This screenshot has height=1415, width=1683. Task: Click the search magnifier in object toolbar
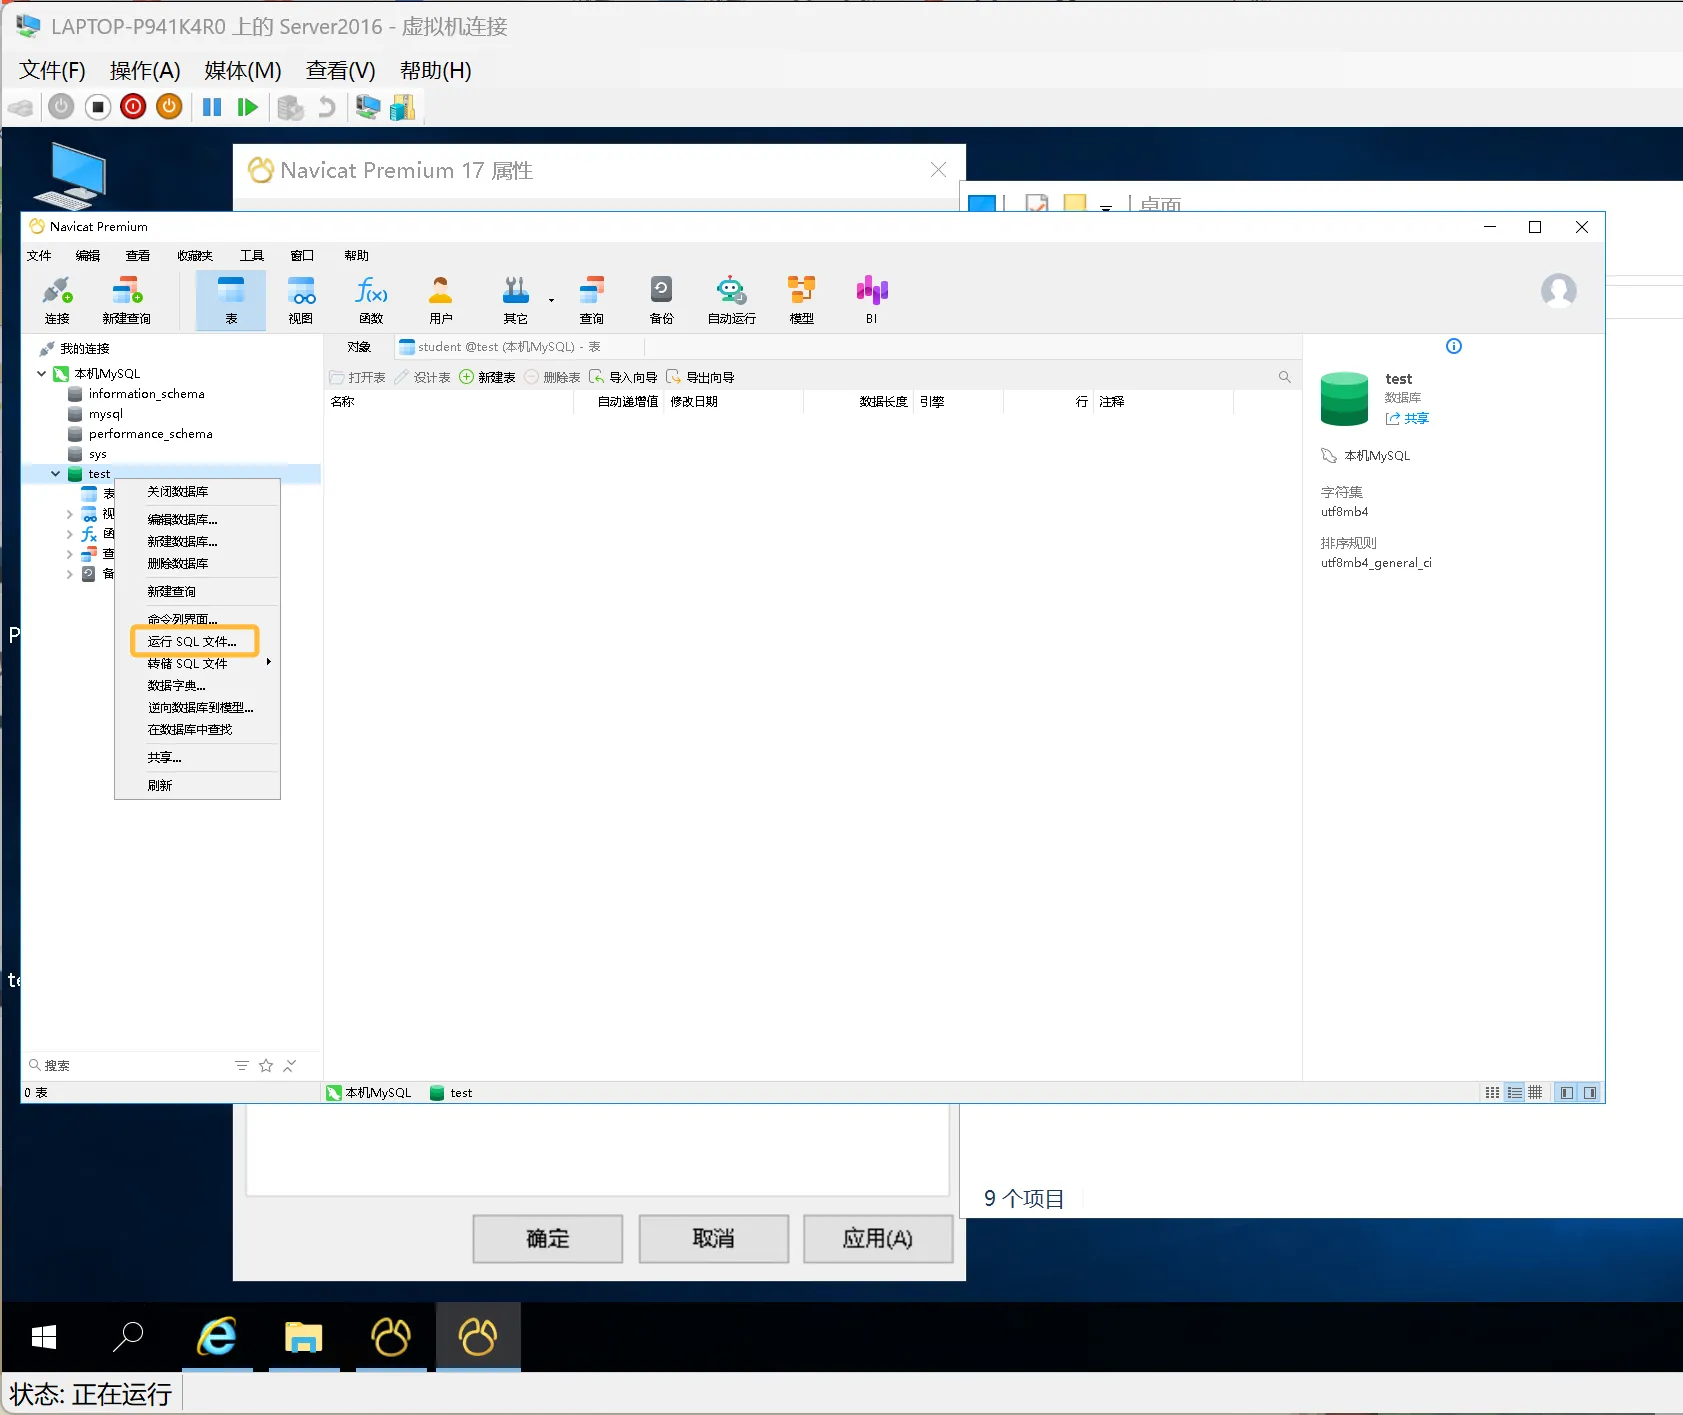point(1285,377)
